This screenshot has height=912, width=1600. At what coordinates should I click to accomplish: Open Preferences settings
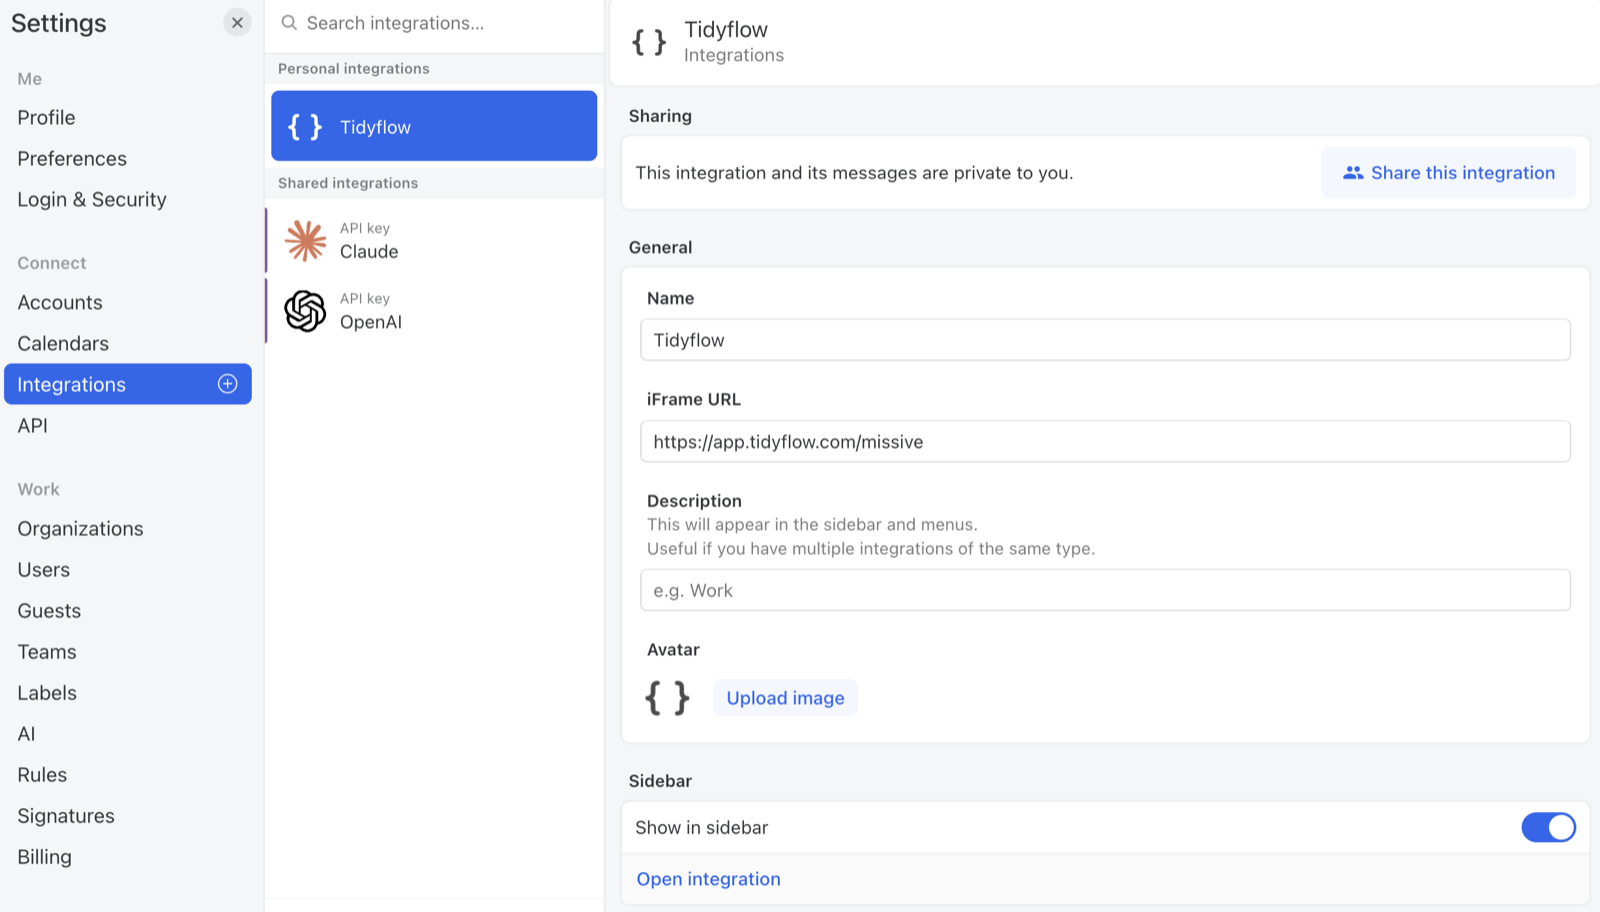[x=72, y=159]
